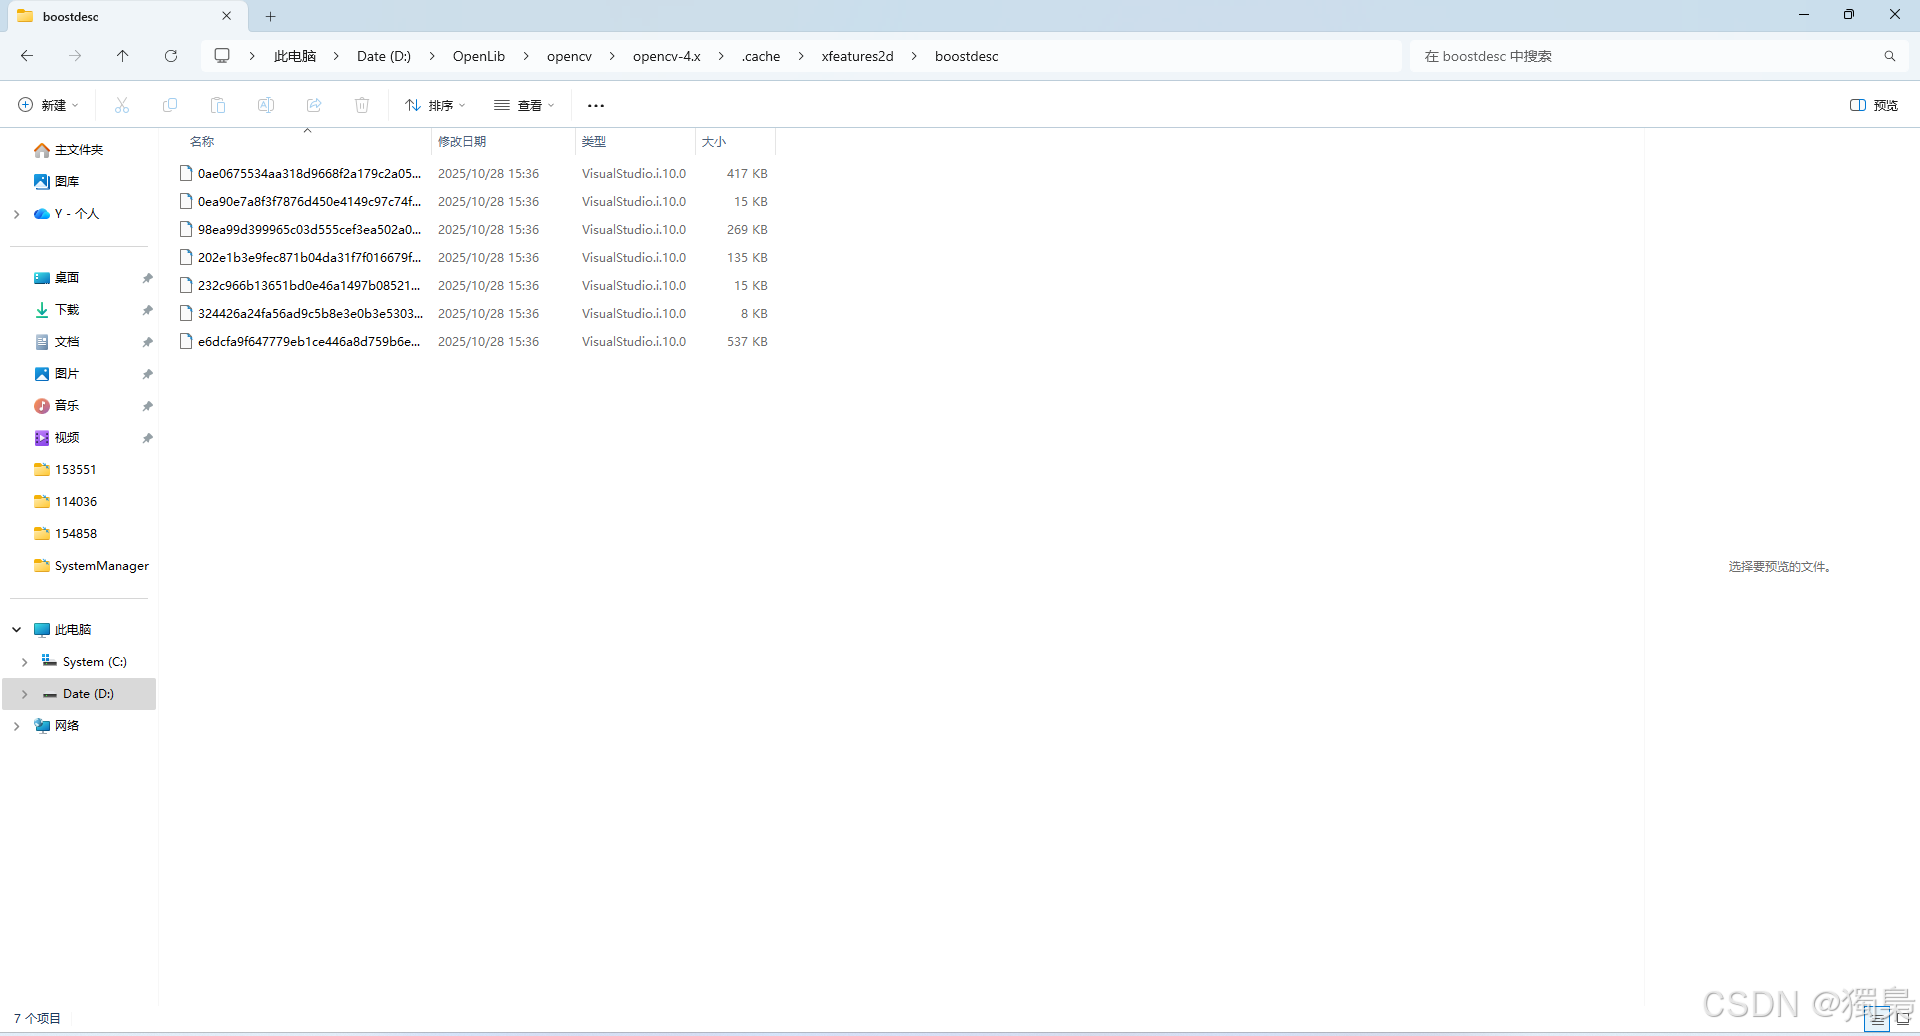Click the 537 KB size cell
Image resolution: width=1920 pixels, height=1036 pixels.
point(747,342)
